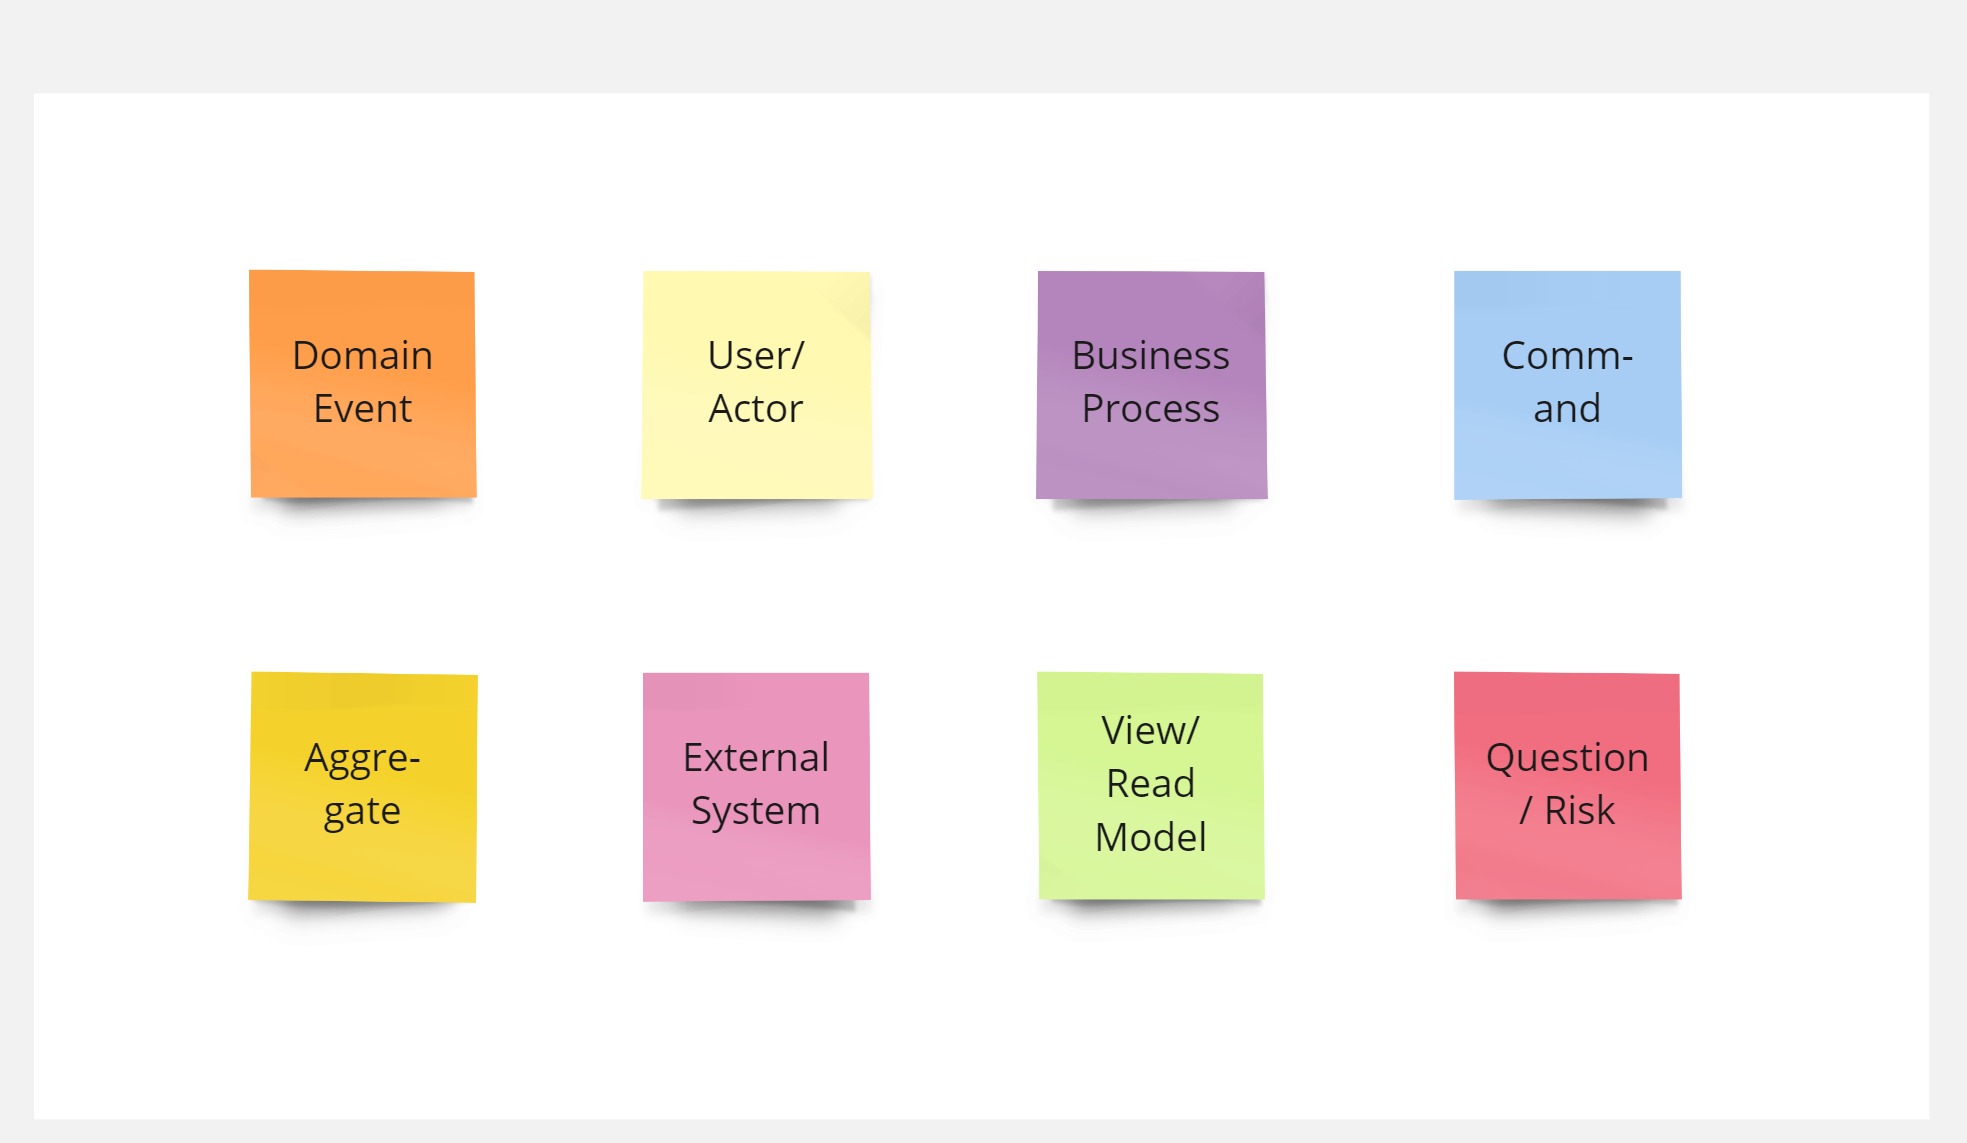Select the light yellow User/Actor sticky note
Screen dimensions: 1967x1143
pyautogui.click(x=757, y=385)
